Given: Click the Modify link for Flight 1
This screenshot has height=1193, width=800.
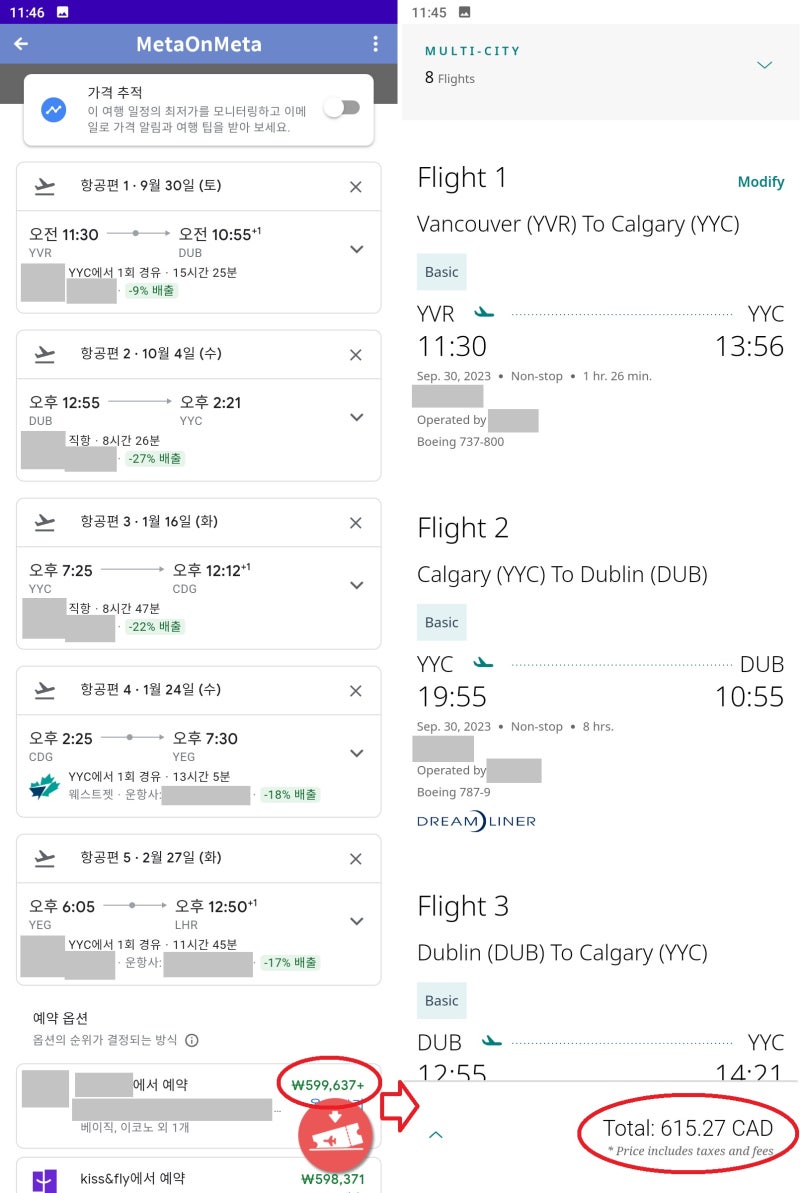Looking at the screenshot, I should point(760,182).
